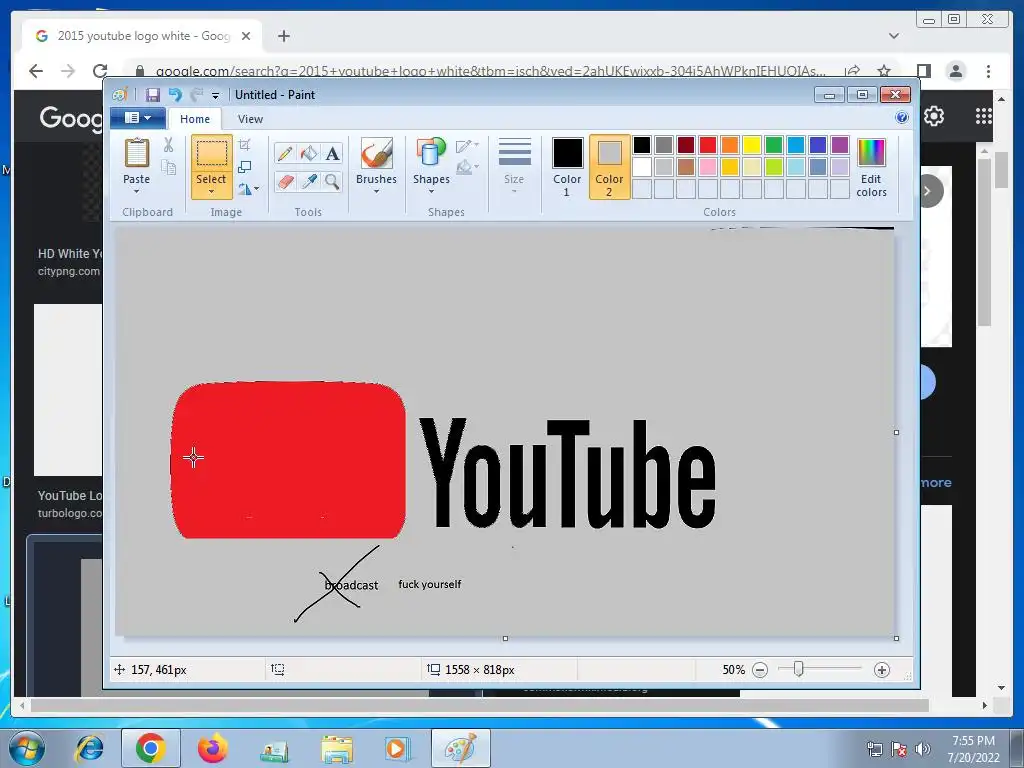Screen dimensions: 1024x768
Task: Click the zoom in plus button
Action: coord(882,670)
